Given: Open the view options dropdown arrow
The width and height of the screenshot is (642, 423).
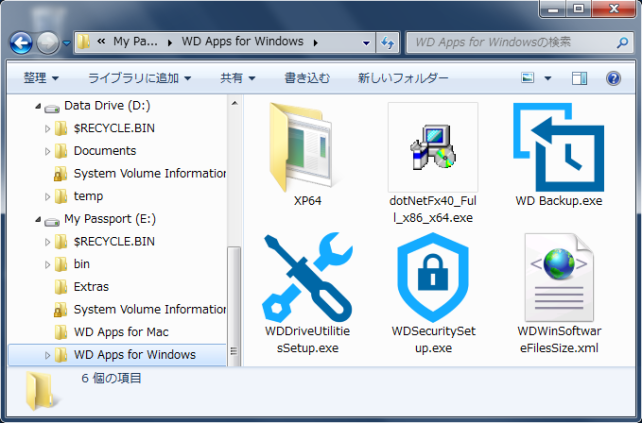Looking at the screenshot, I should coord(547,78).
